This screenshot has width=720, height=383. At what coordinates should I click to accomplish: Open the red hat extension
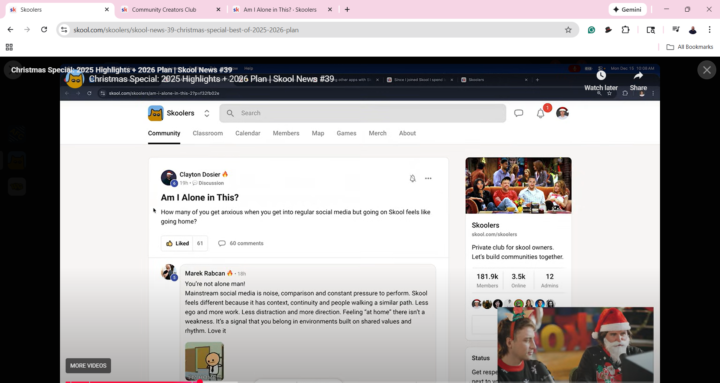608,30
